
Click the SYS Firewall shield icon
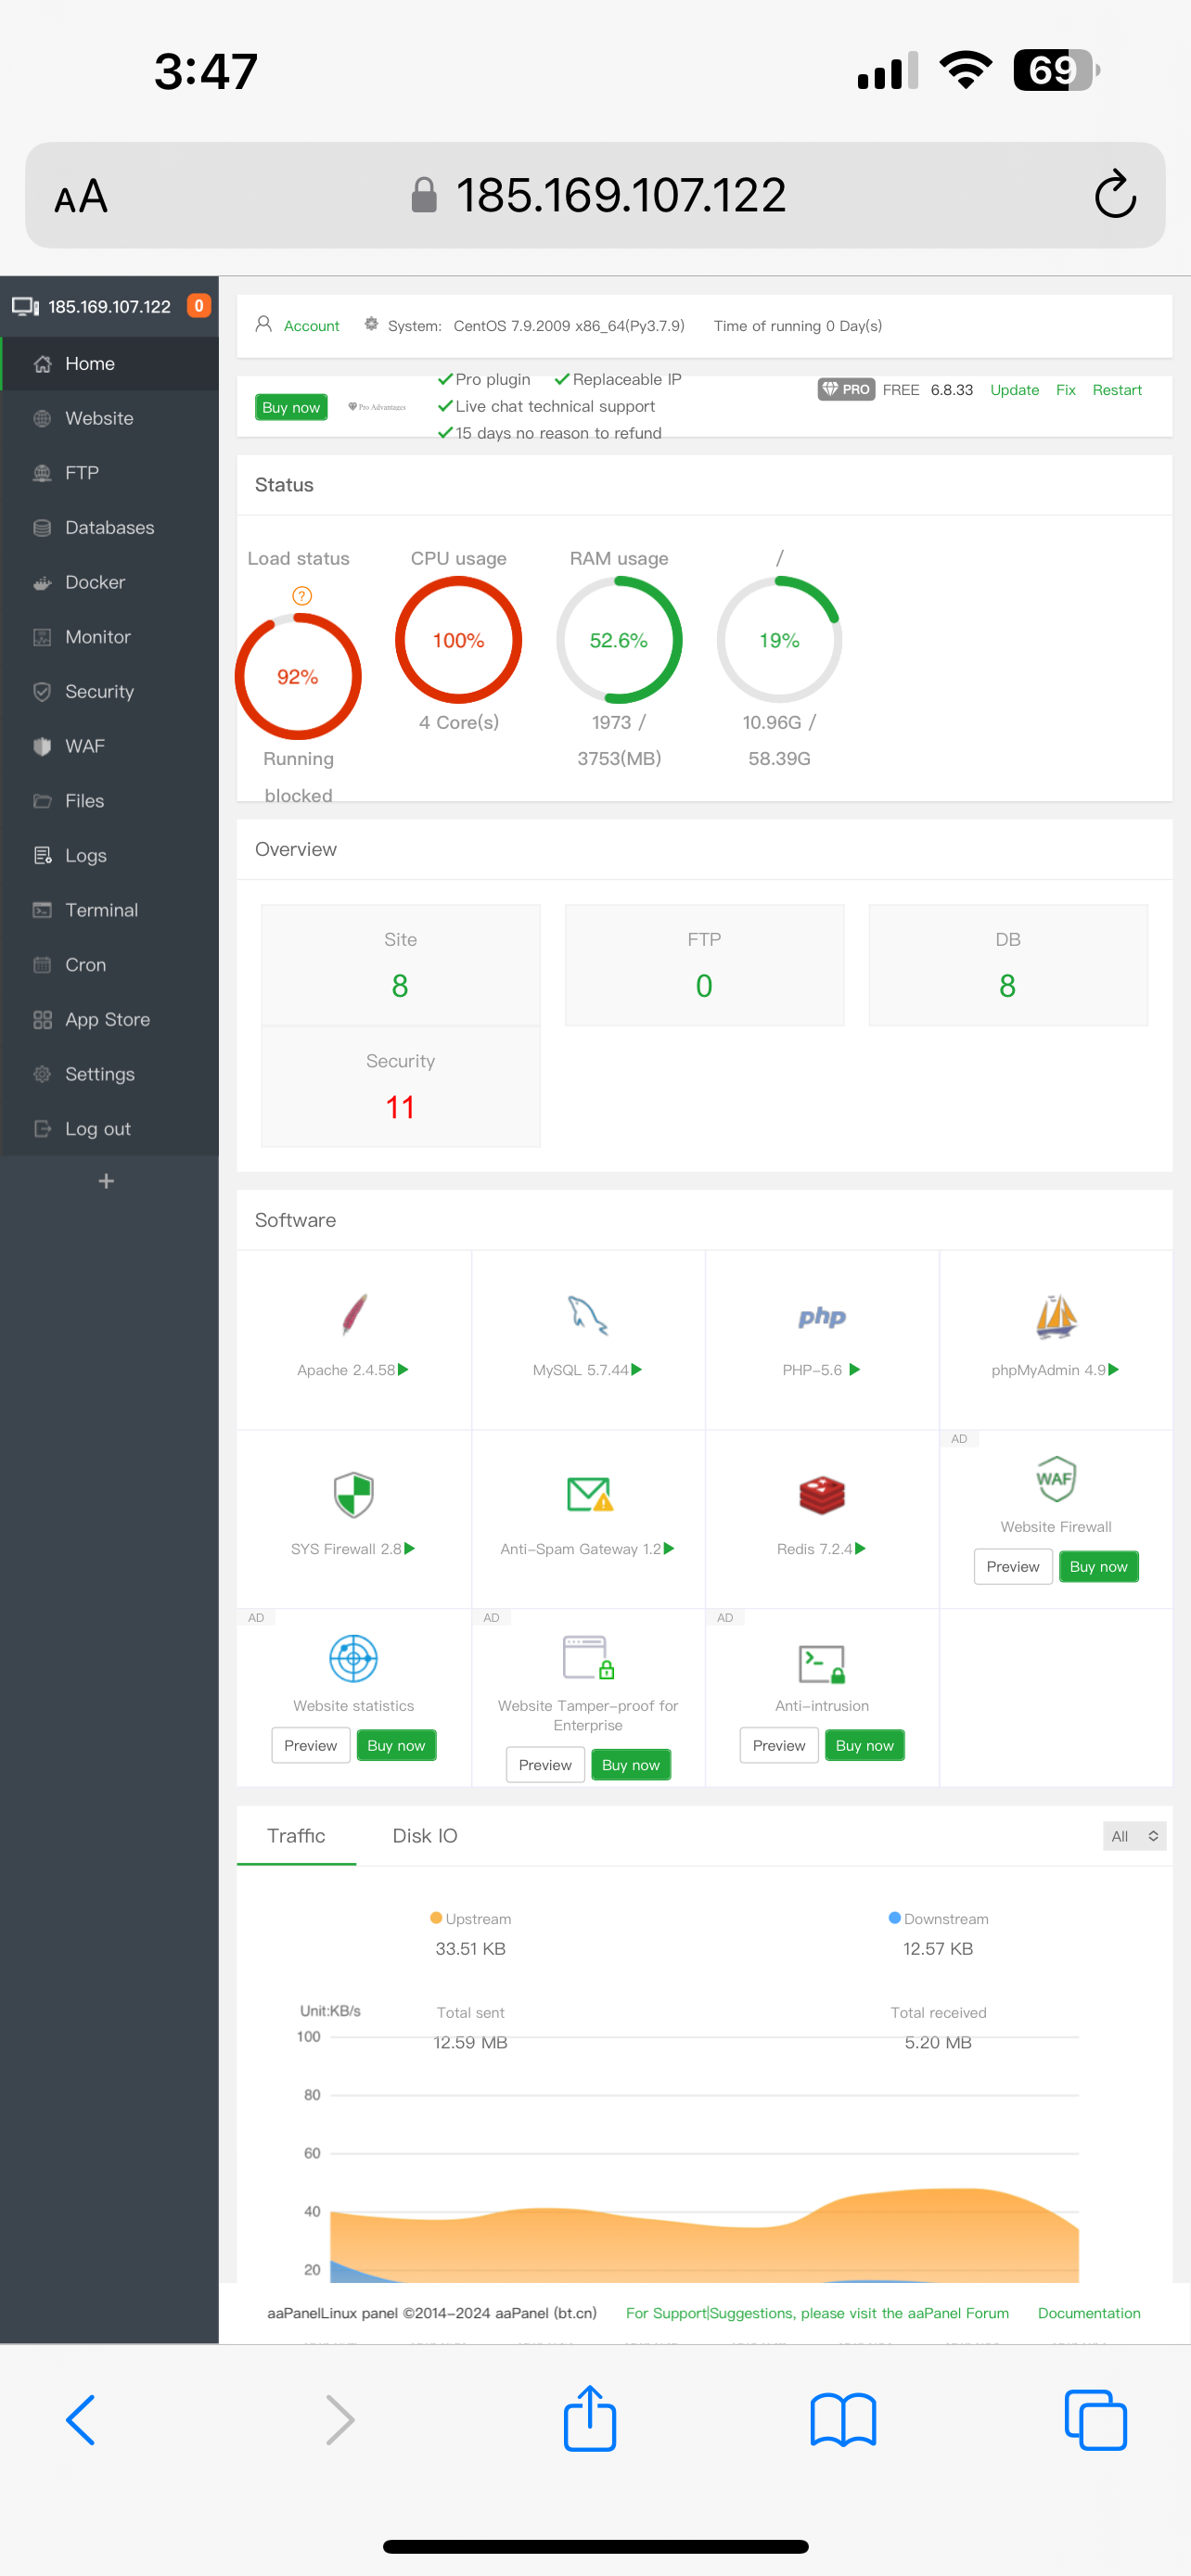[354, 1495]
